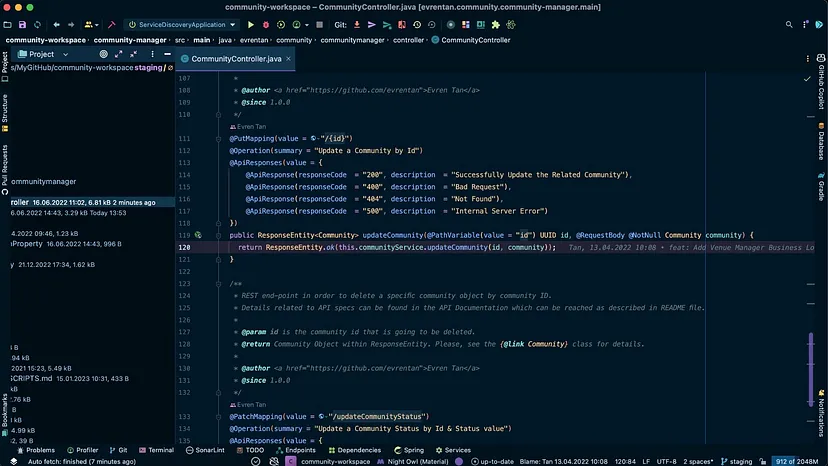Image resolution: width=828 pixels, height=466 pixels.
Task: Collapse all in Project panel
Action: (134, 54)
